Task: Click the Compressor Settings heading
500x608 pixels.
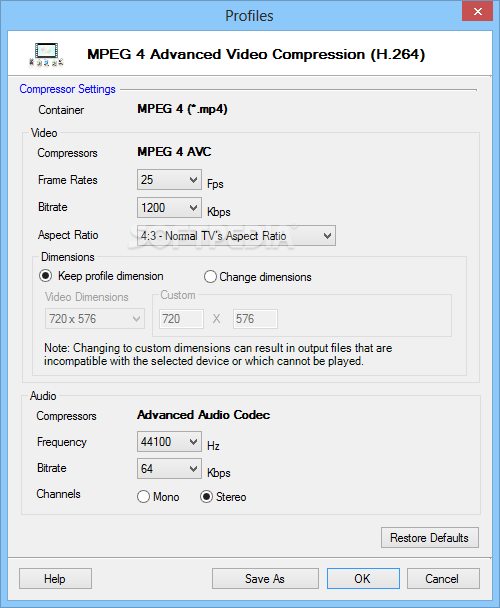Action: point(67,89)
